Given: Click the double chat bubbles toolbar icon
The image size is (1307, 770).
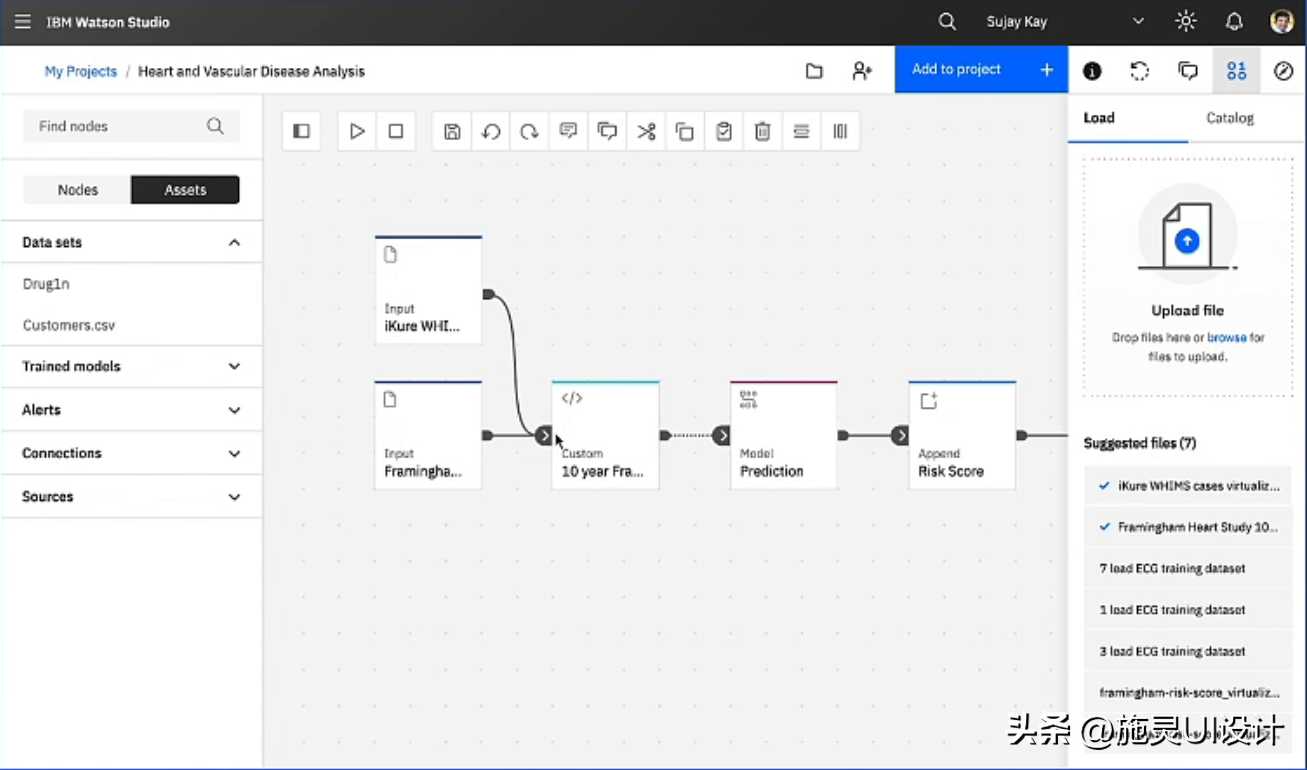Looking at the screenshot, I should click(607, 131).
